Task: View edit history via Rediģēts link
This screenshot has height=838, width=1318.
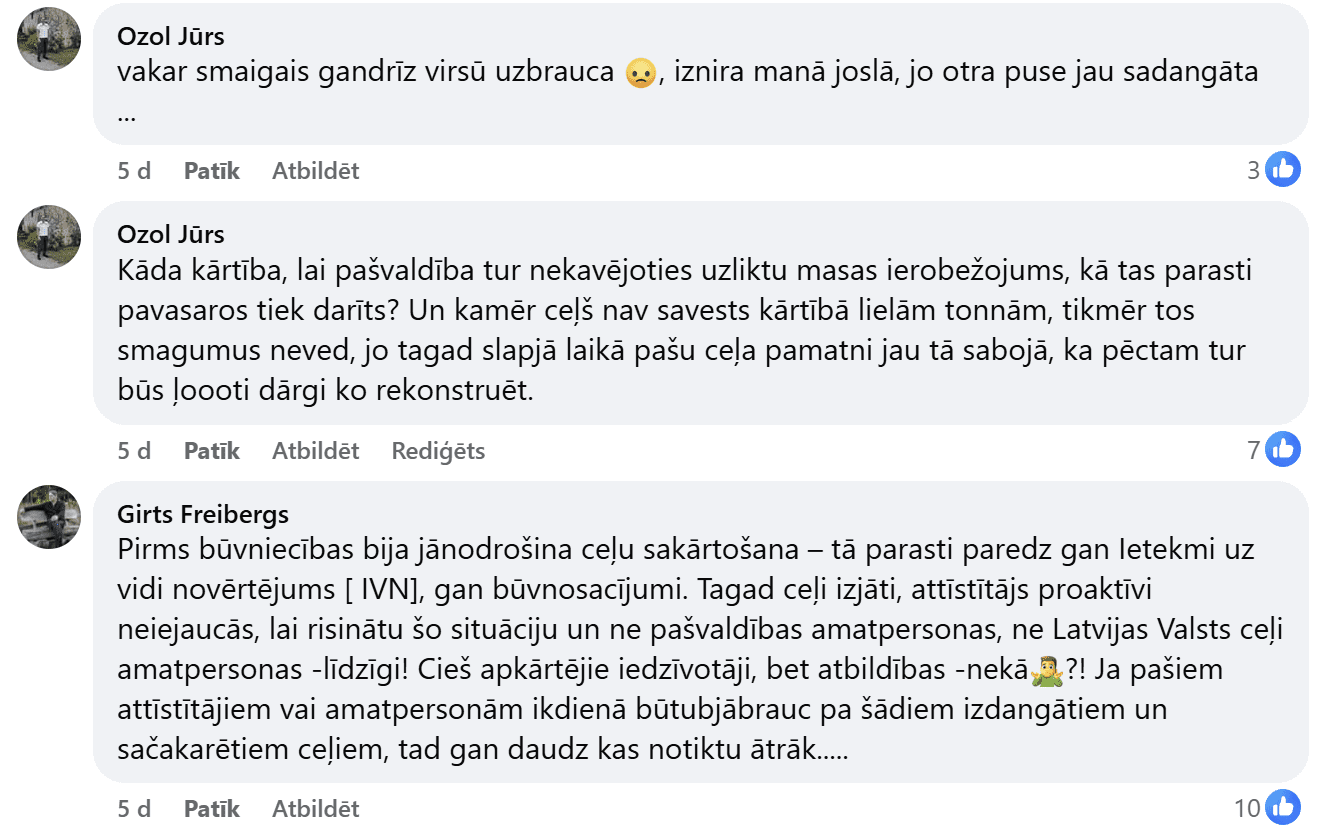Action: (438, 451)
